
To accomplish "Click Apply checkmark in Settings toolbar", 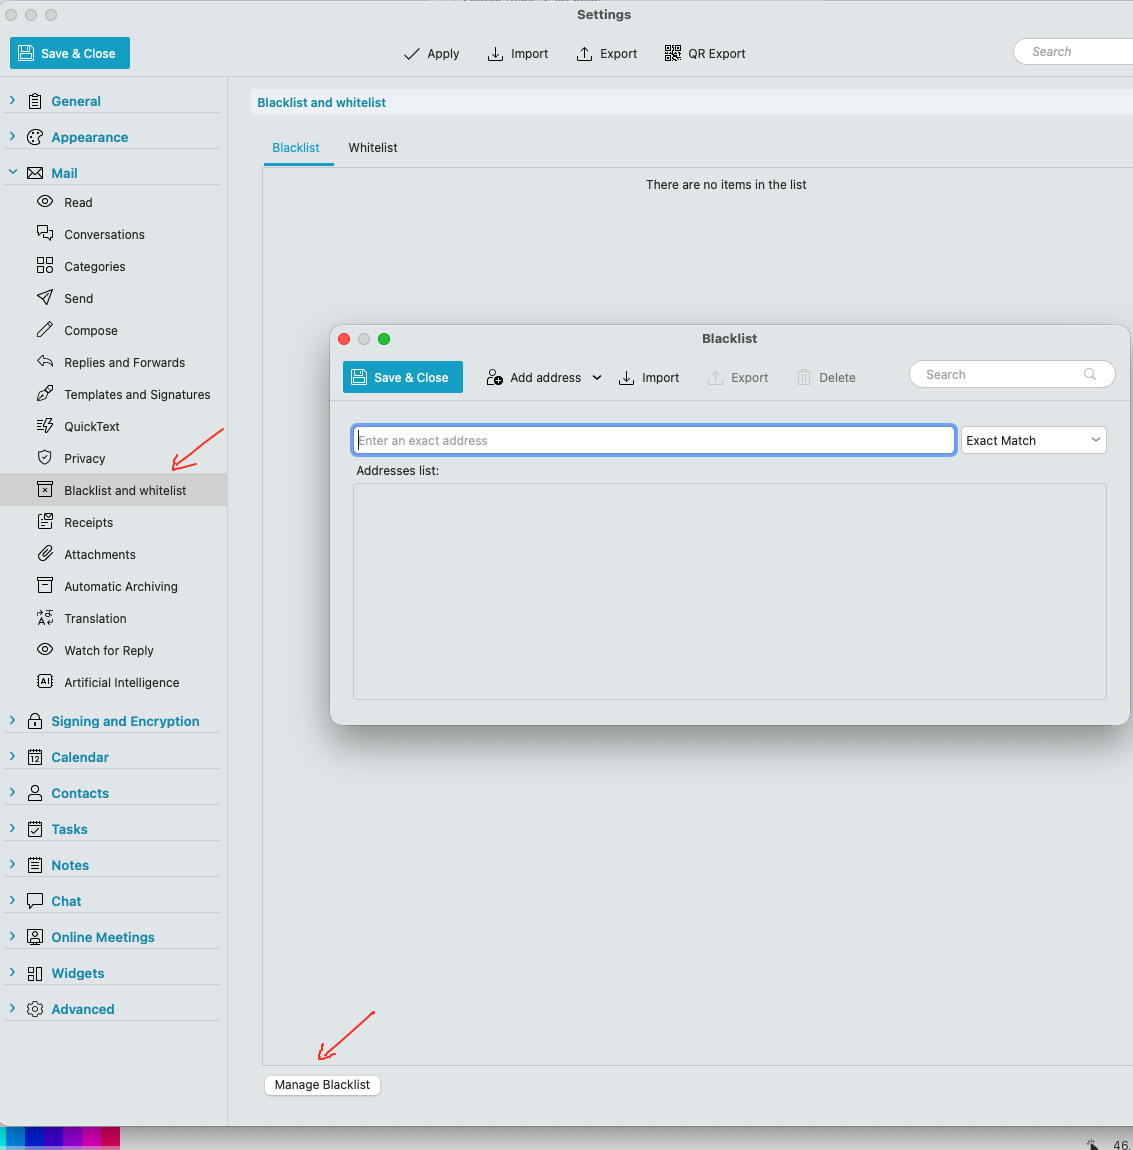I will (x=411, y=54).
